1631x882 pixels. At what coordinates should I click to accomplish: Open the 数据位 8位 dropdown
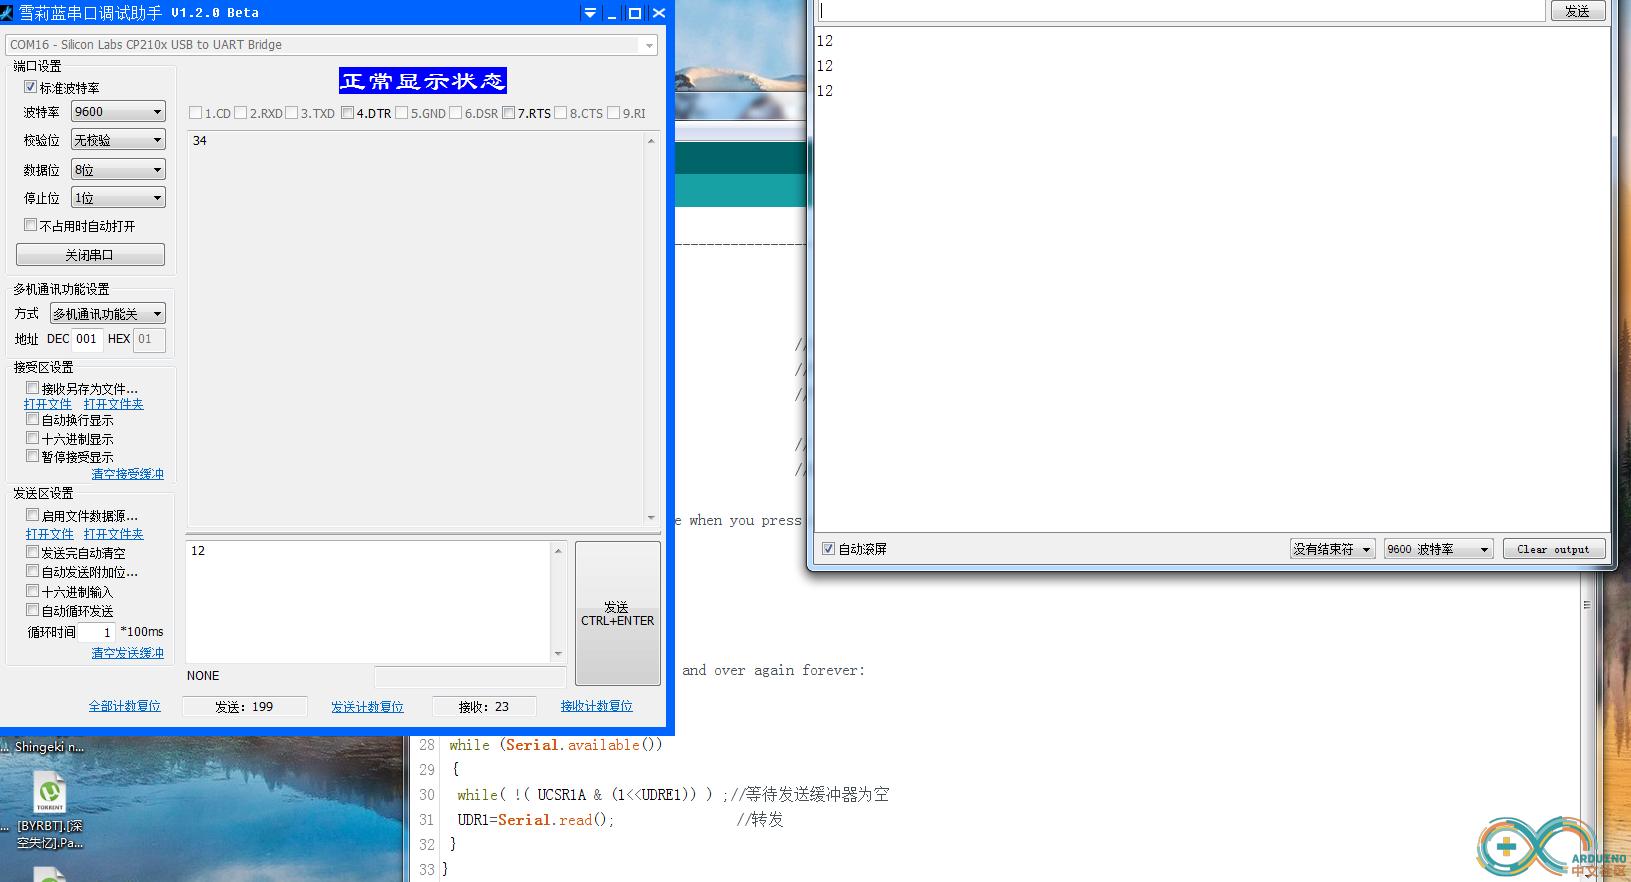(118, 170)
